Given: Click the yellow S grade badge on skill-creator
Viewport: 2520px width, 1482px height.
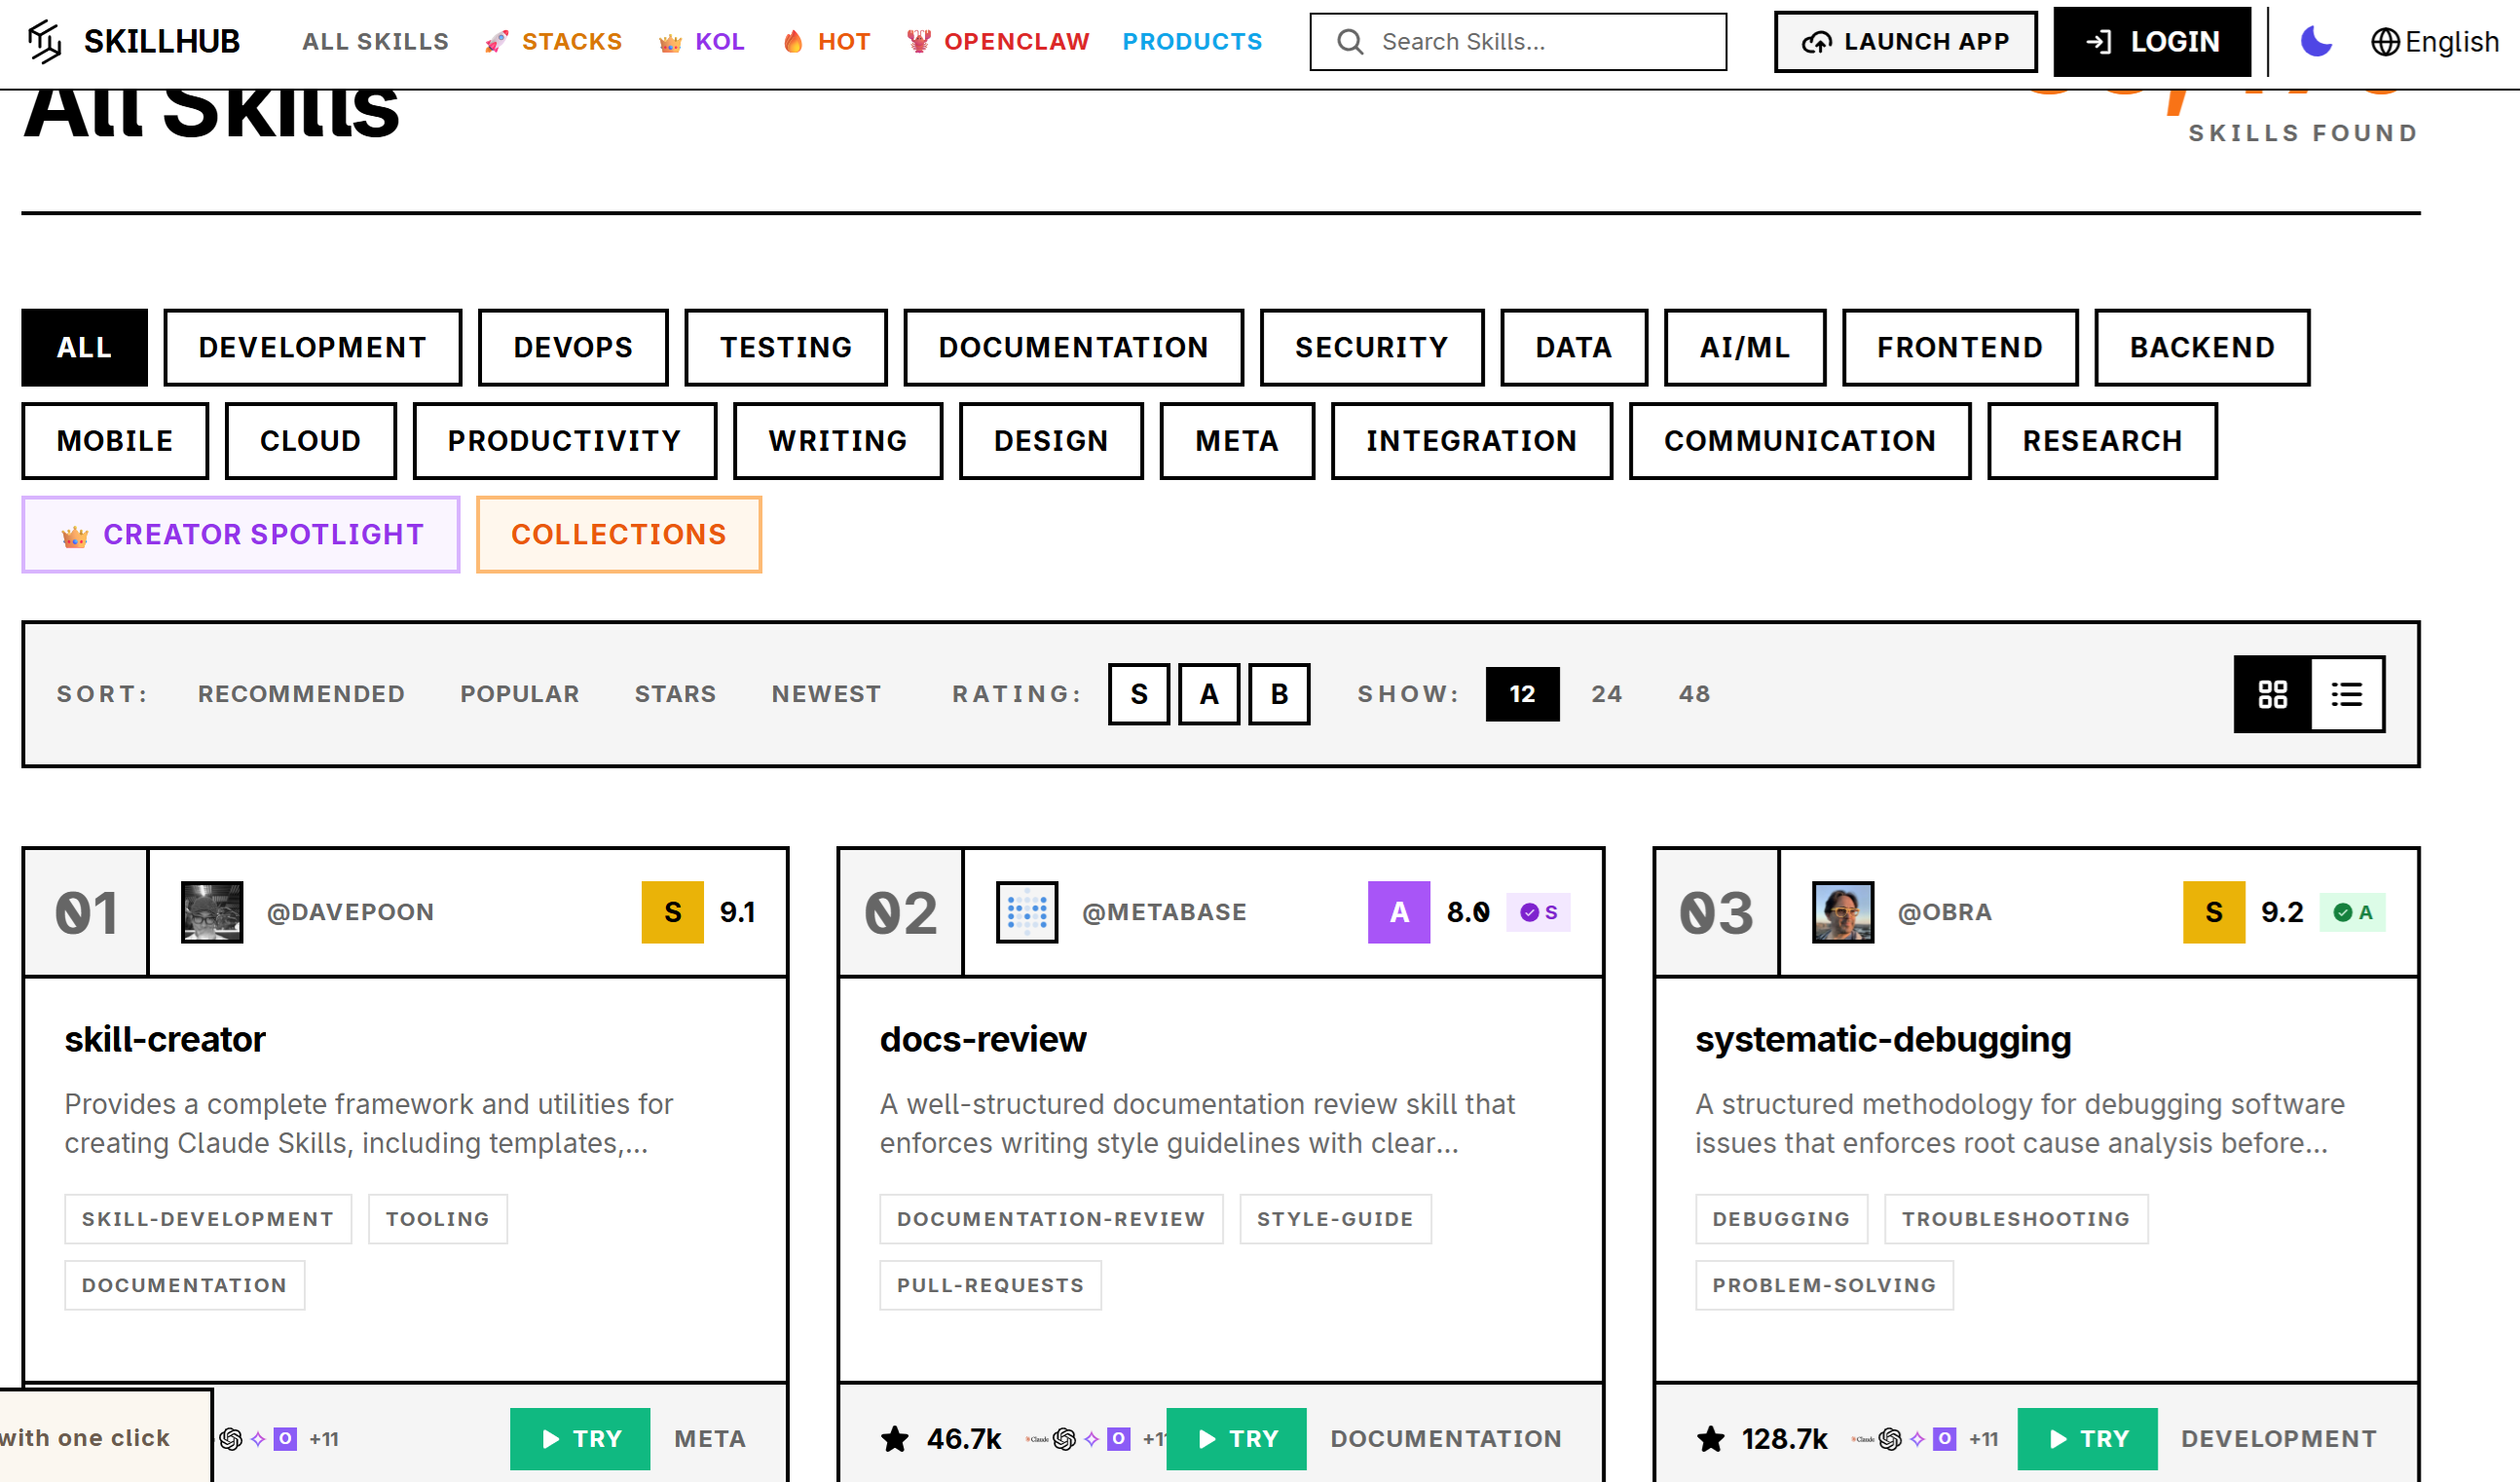Looking at the screenshot, I should pos(672,912).
